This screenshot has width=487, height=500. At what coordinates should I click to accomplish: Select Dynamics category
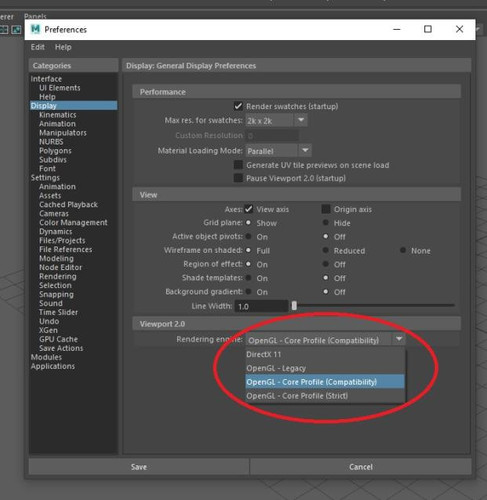click(x=55, y=232)
